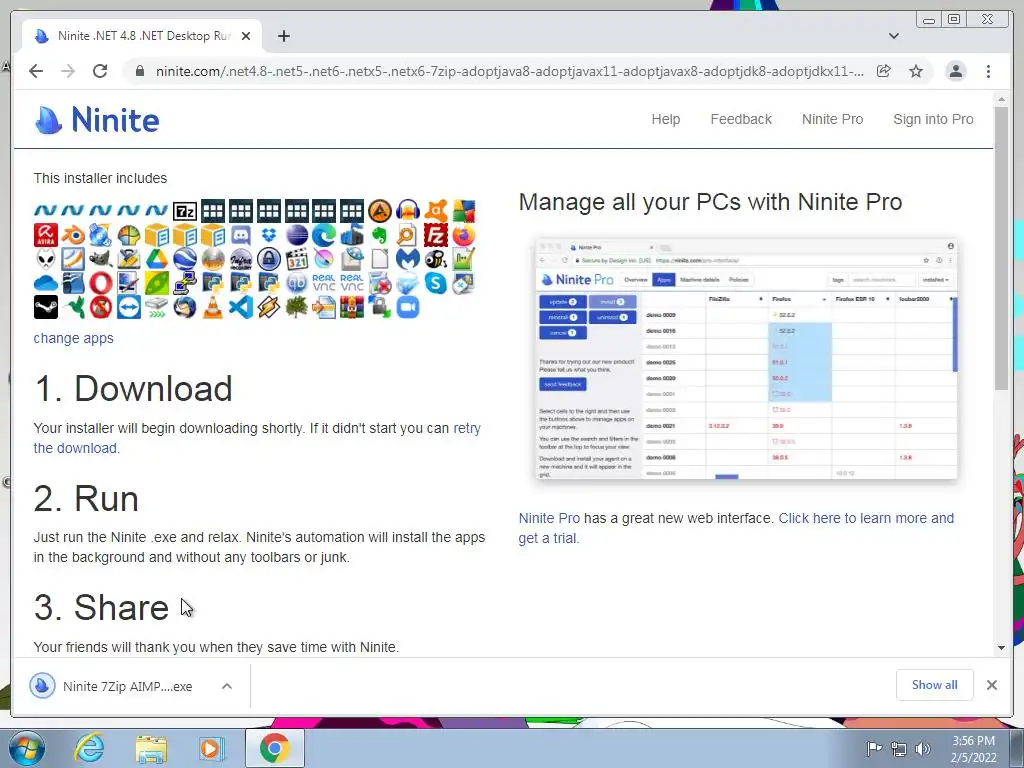Click the Dropbox icon
The width and height of the screenshot is (1024, 768).
click(268, 235)
